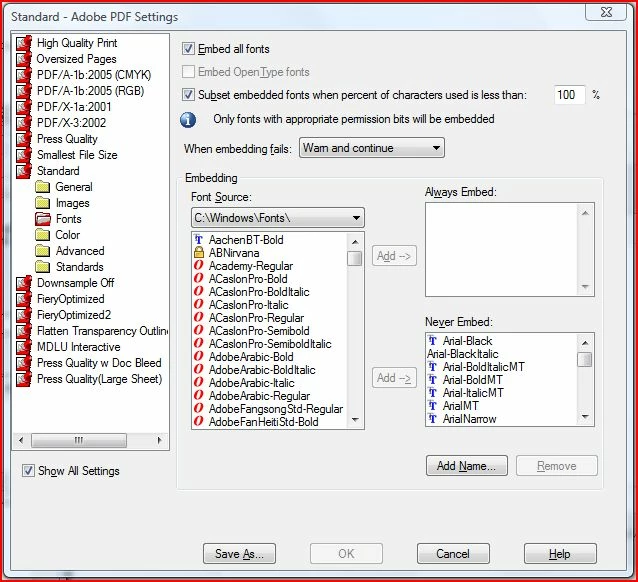The height and width of the screenshot is (582, 638).
Task: Click the lock icon beside ABNirvana
Action: 199,253
